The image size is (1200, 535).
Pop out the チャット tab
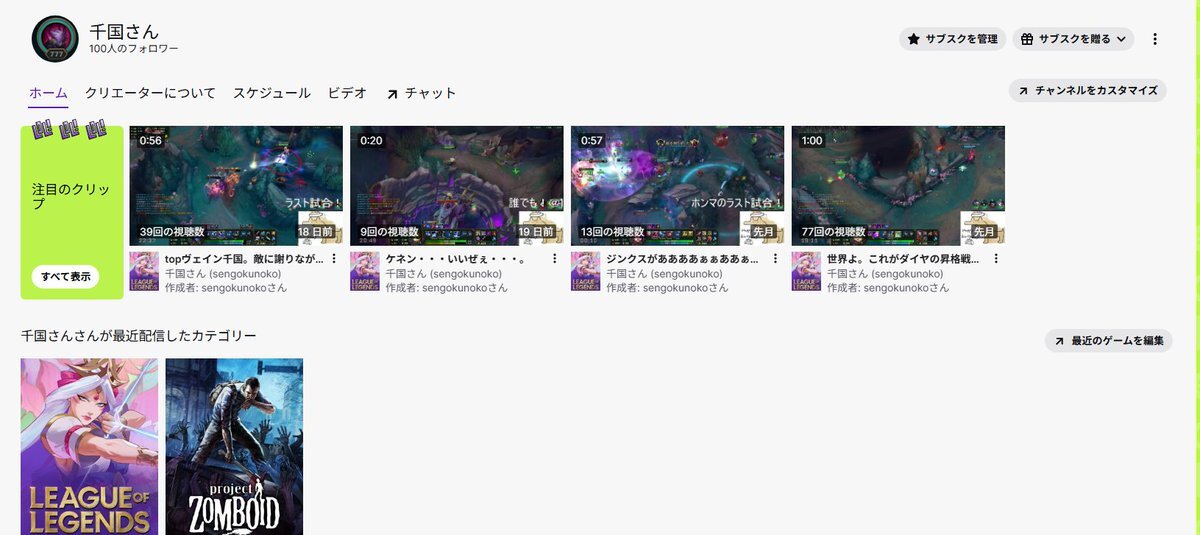tap(421, 93)
